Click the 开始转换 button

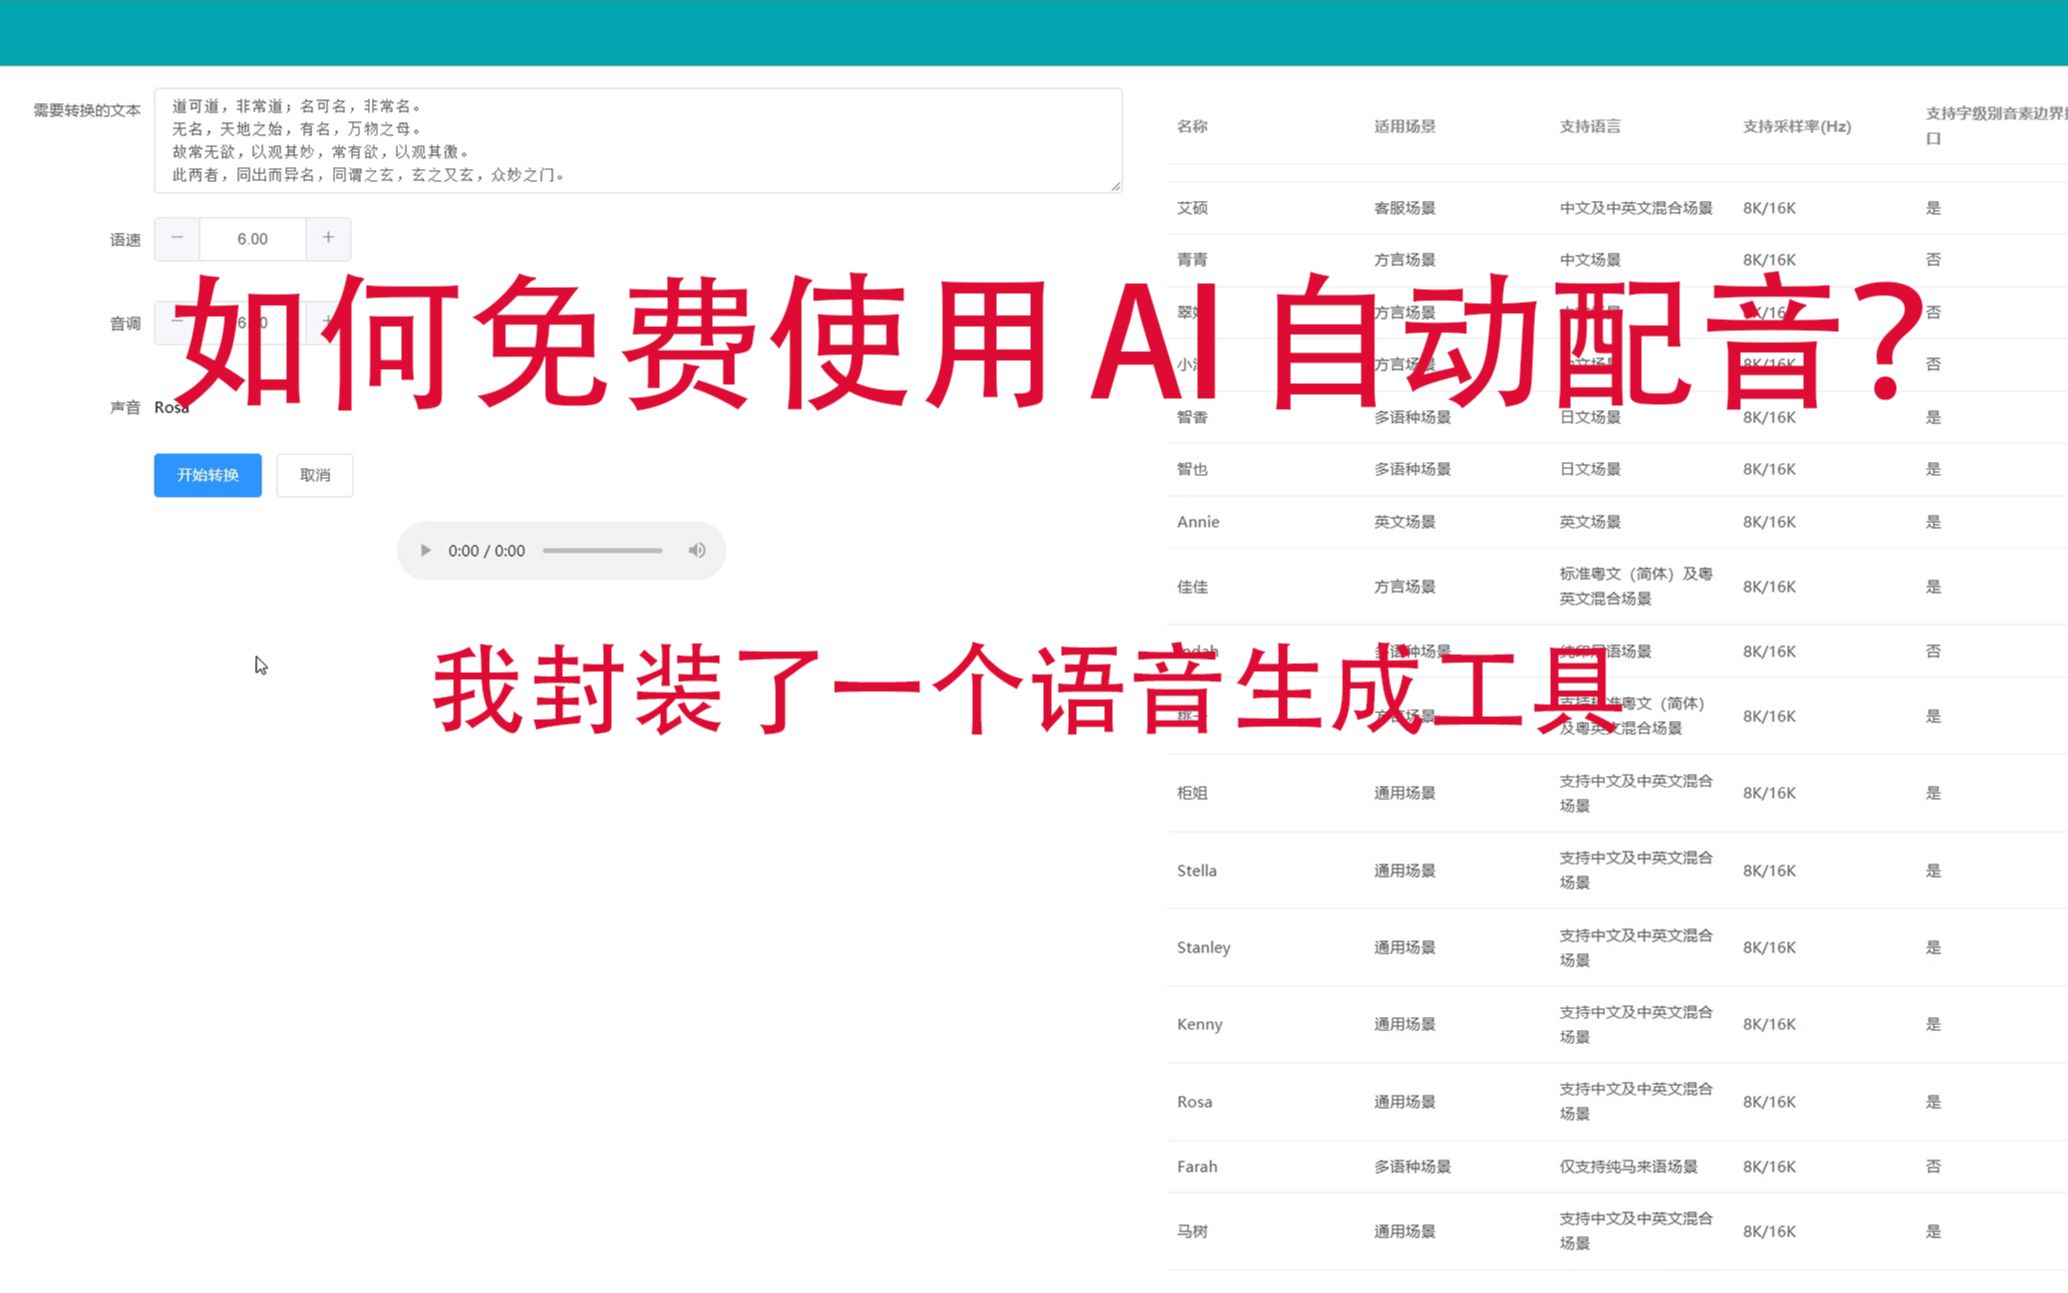coord(208,475)
